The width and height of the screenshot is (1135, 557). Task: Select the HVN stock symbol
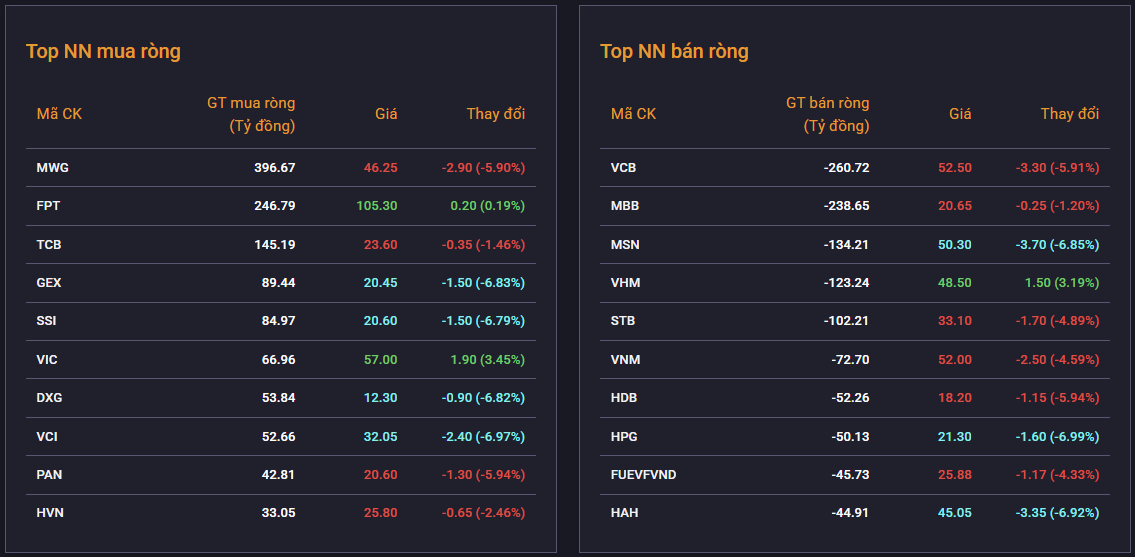(50, 513)
